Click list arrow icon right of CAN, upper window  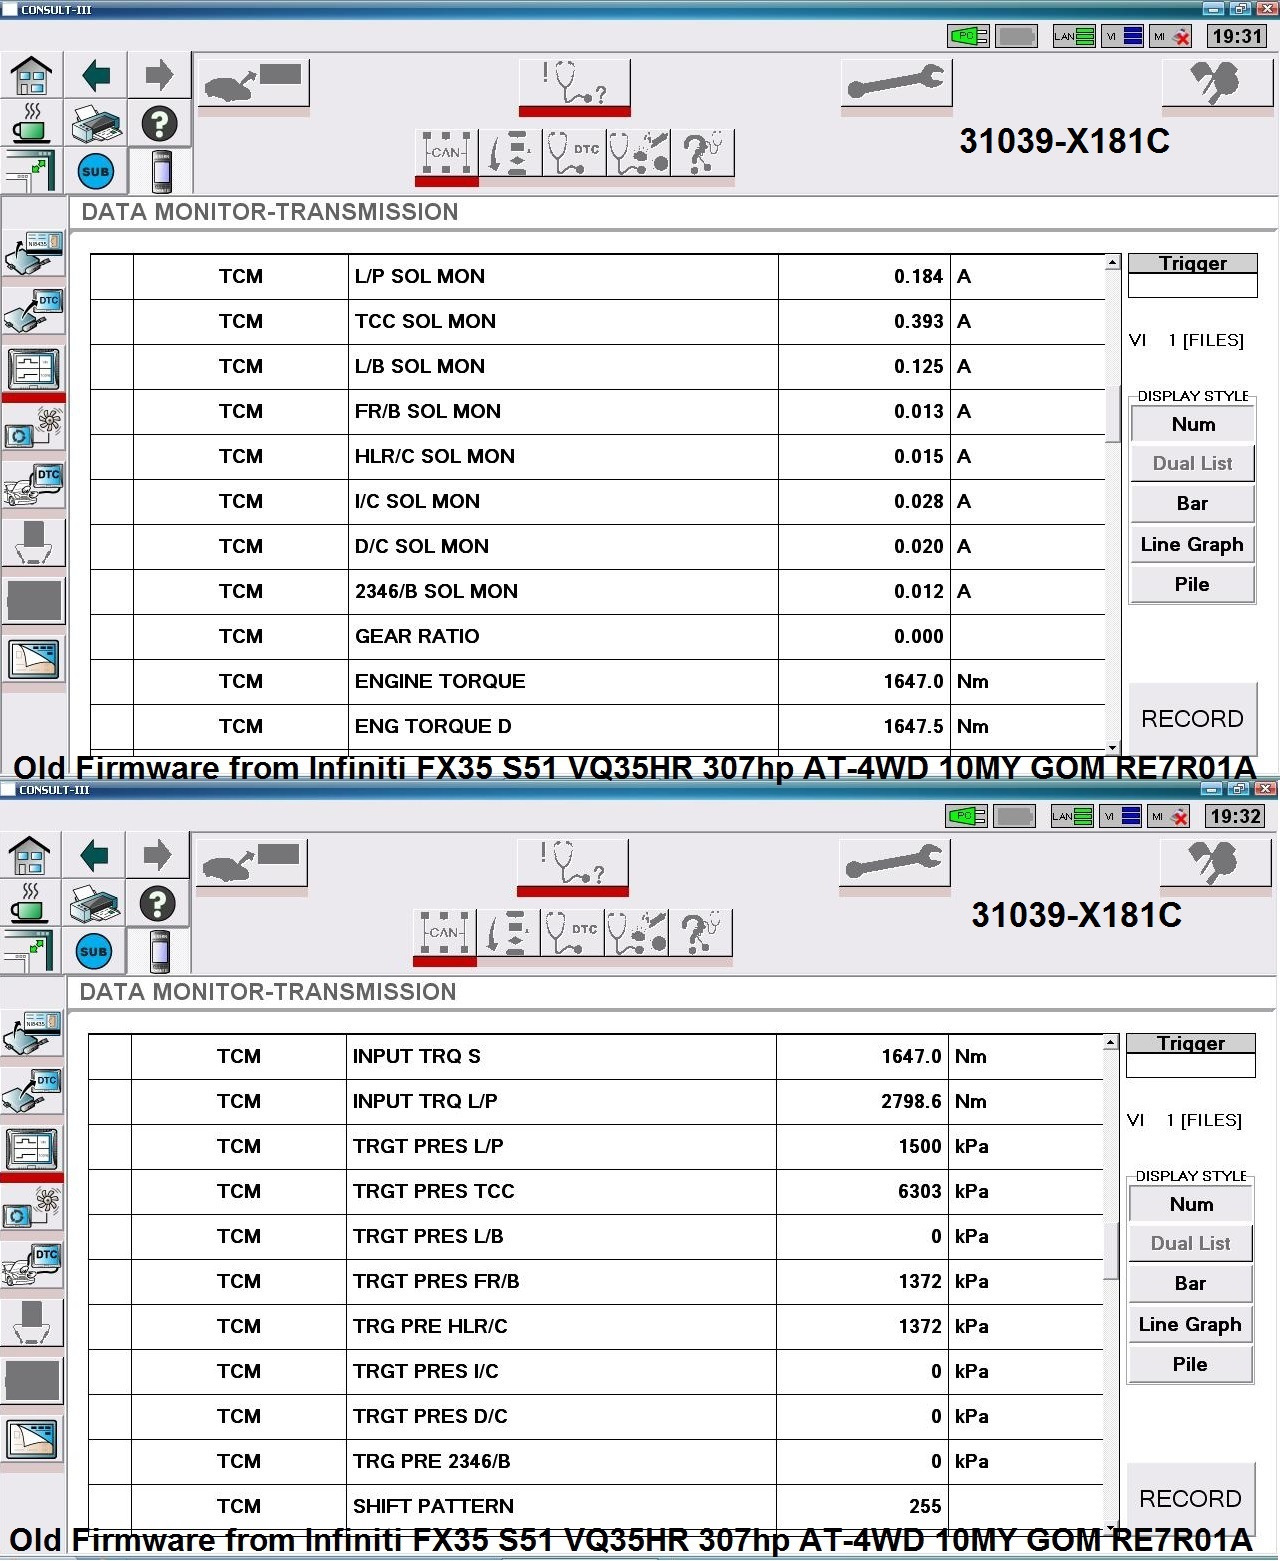tap(510, 154)
